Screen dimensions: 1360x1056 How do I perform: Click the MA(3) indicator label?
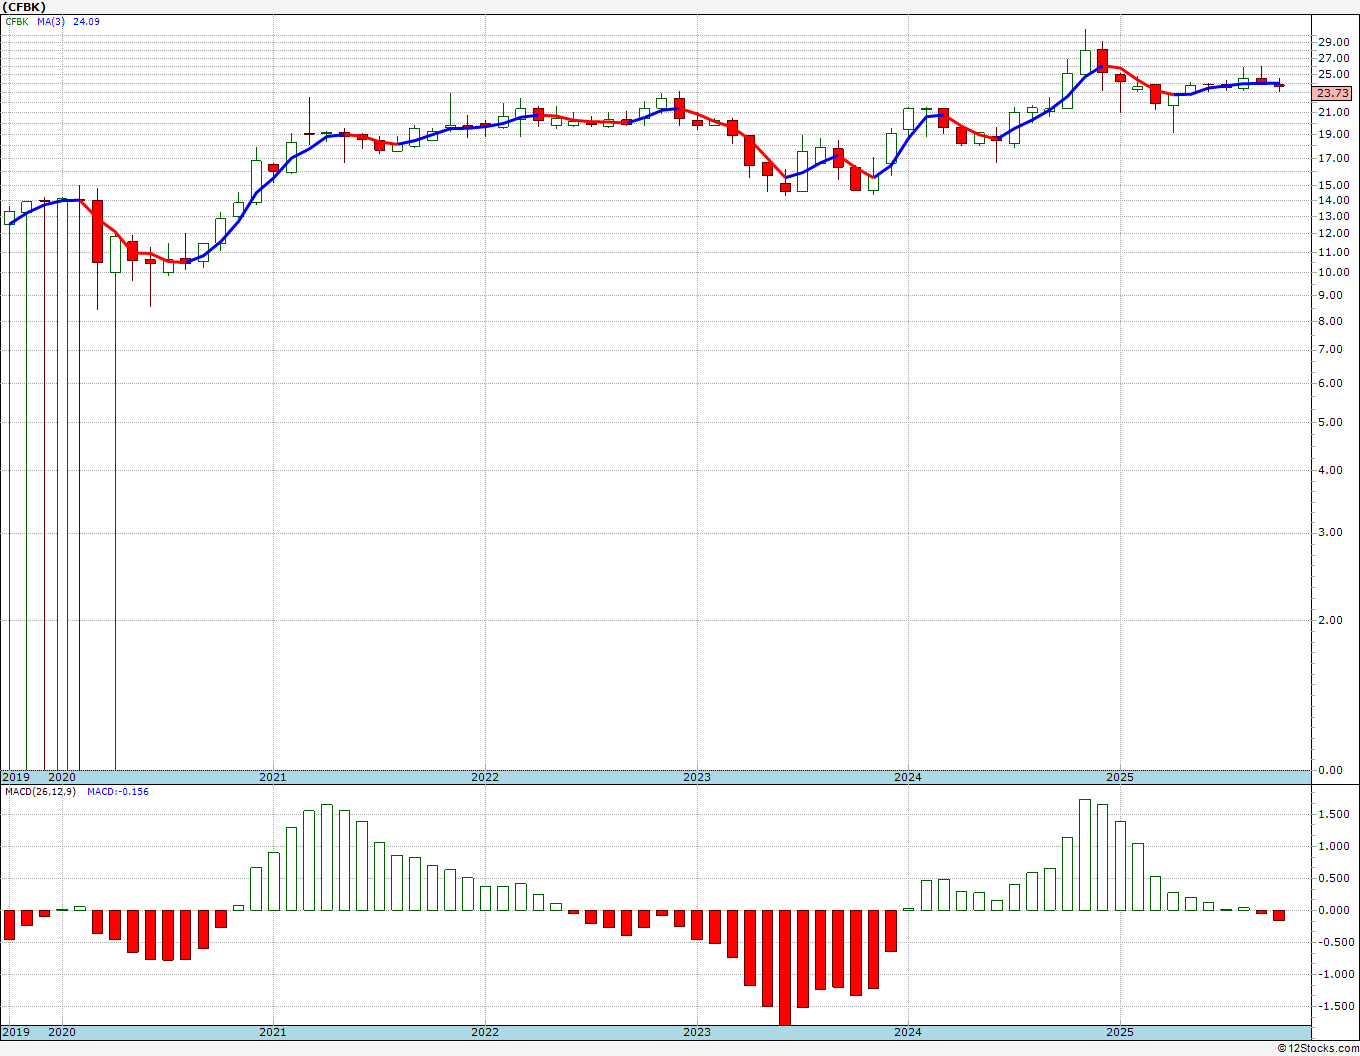tap(51, 21)
